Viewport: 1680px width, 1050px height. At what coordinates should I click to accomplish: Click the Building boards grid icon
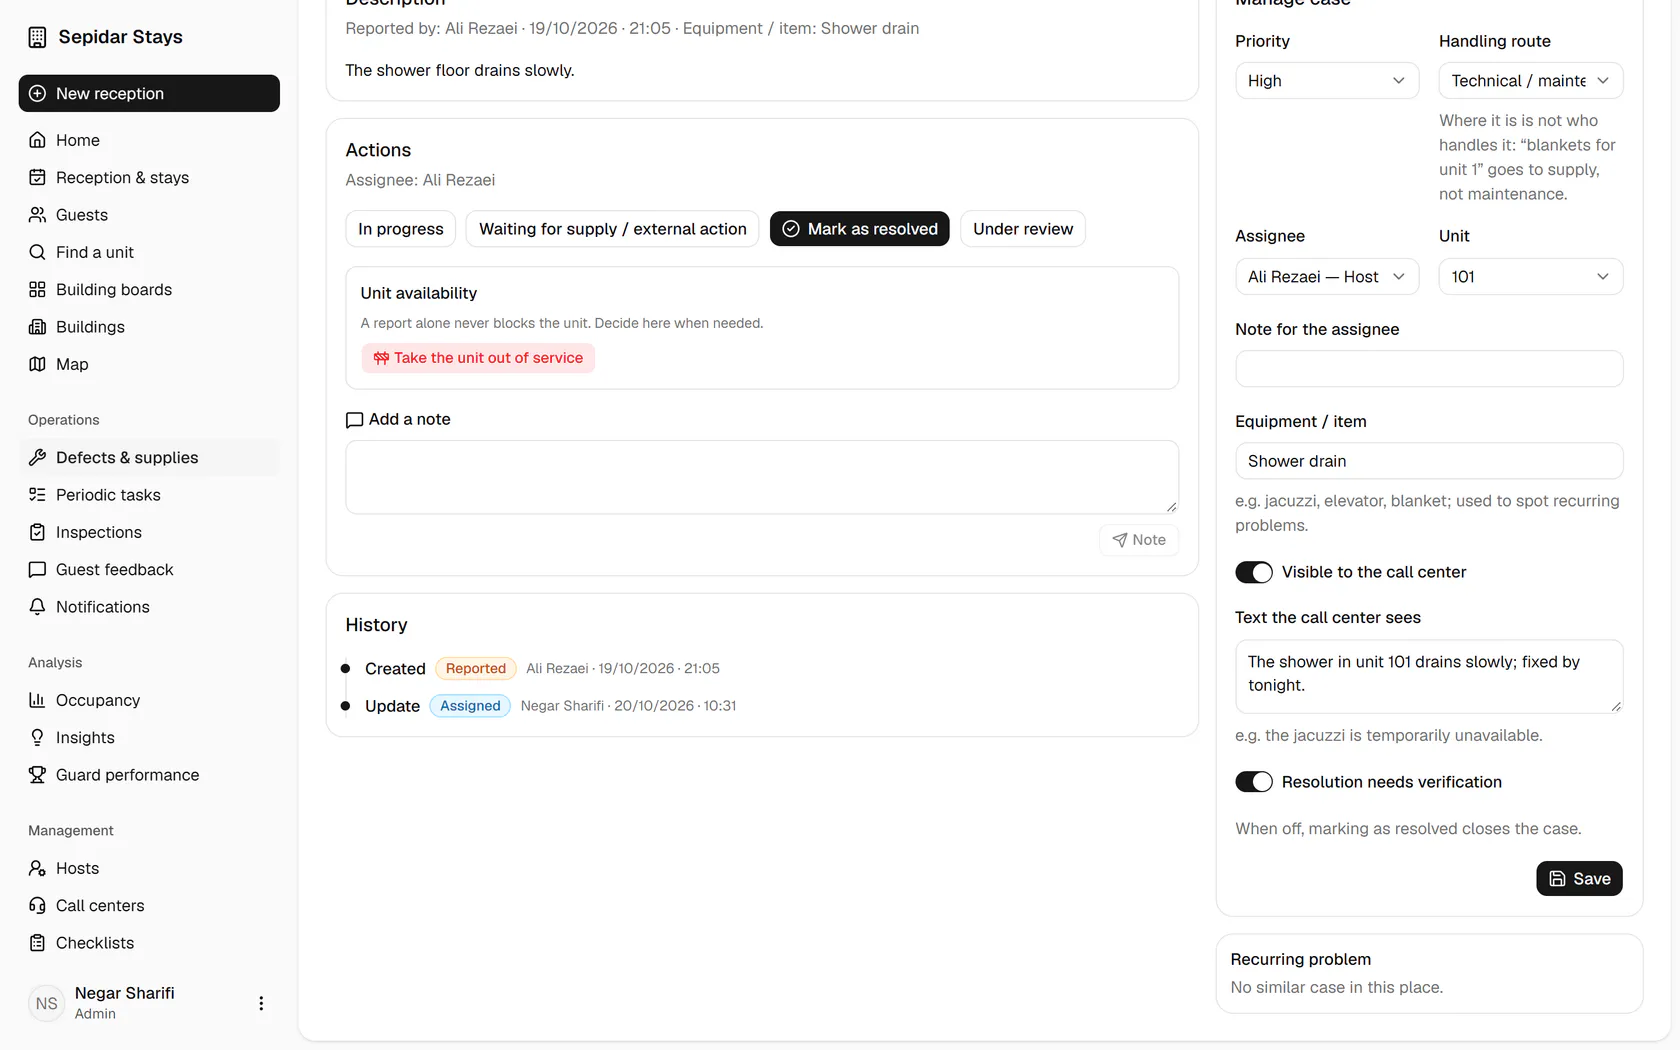37,289
